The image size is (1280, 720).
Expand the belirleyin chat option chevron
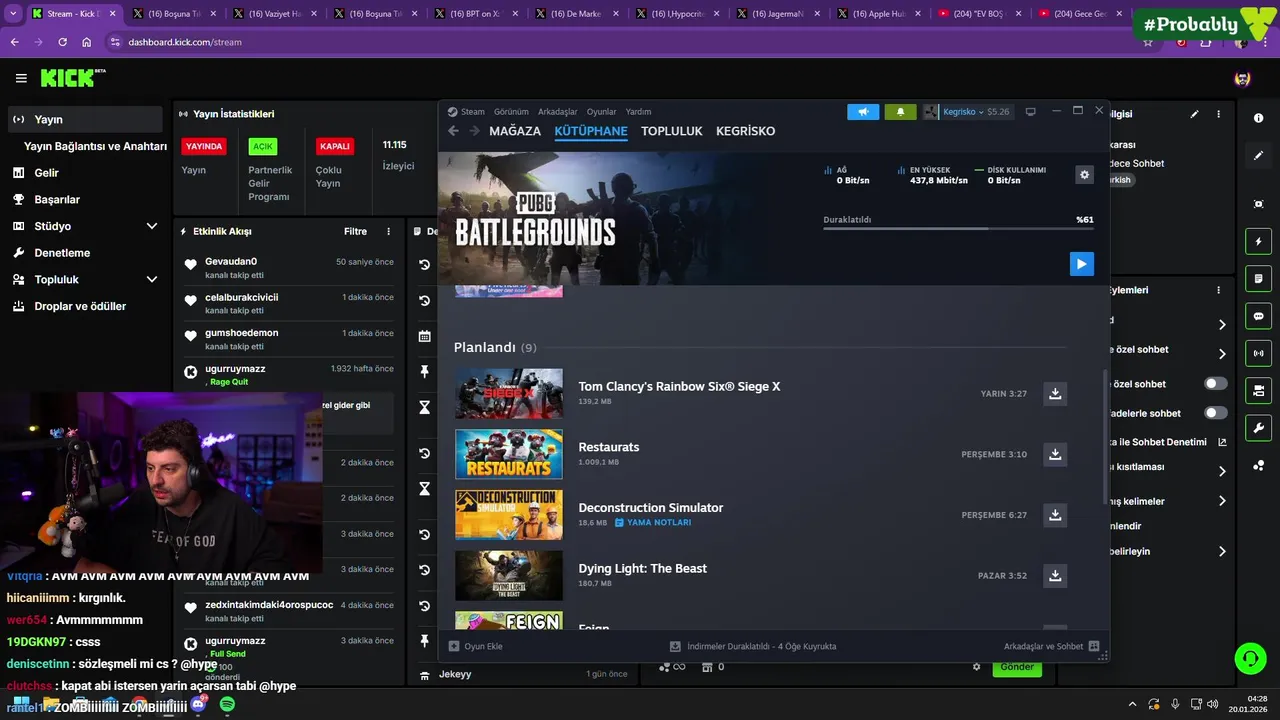(1221, 551)
